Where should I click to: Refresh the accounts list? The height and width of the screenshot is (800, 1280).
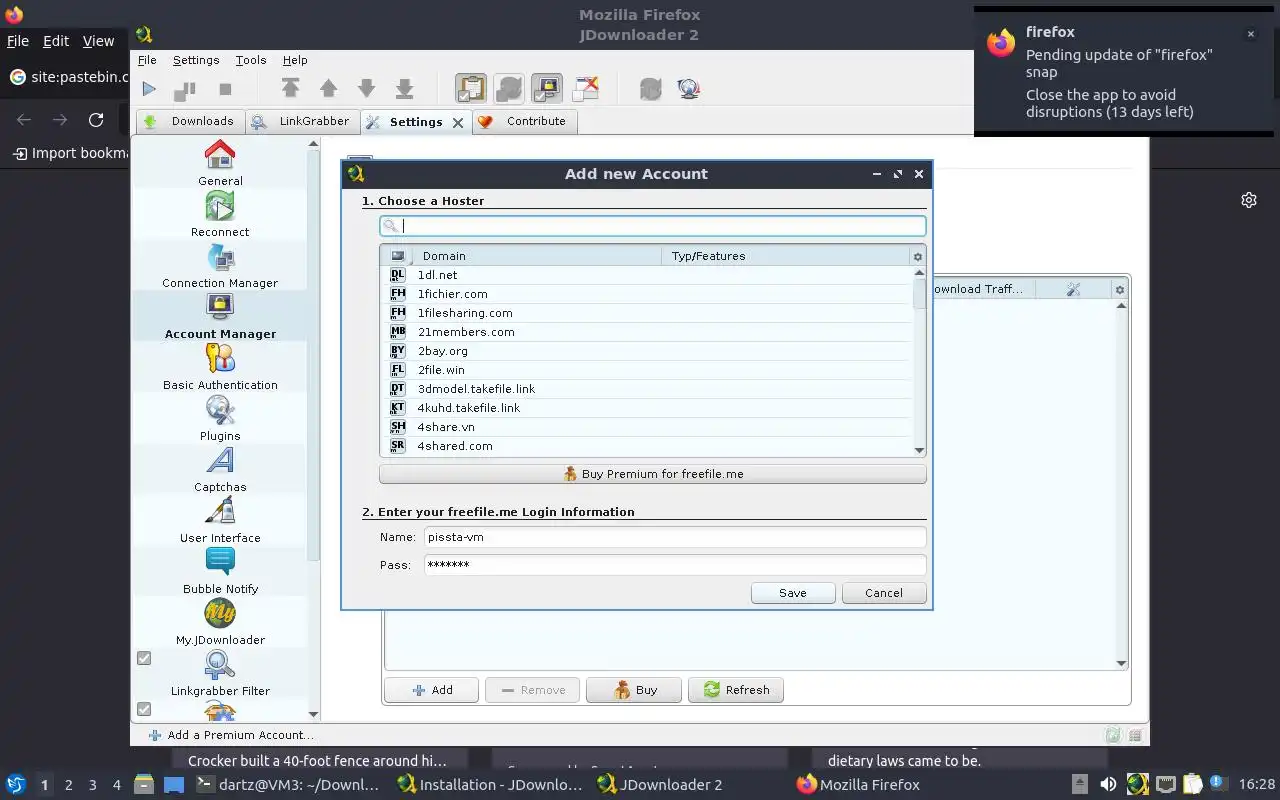tap(736, 690)
